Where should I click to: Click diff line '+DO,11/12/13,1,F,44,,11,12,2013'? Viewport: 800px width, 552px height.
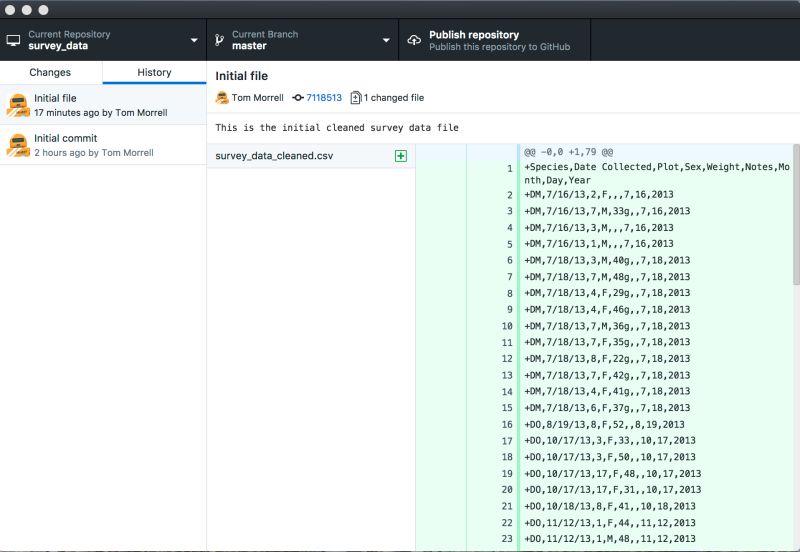pyautogui.click(x=610, y=522)
